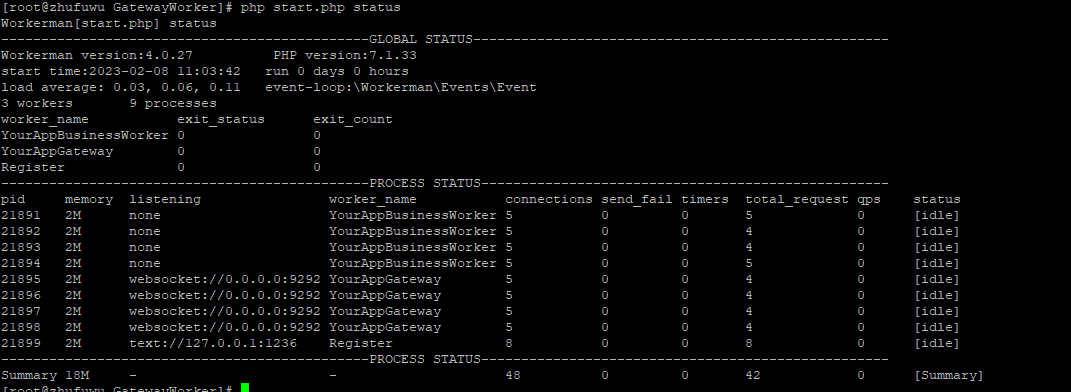1071x392 pixels.
Task: Click pid 21891 in process list
Action: coord(21,215)
